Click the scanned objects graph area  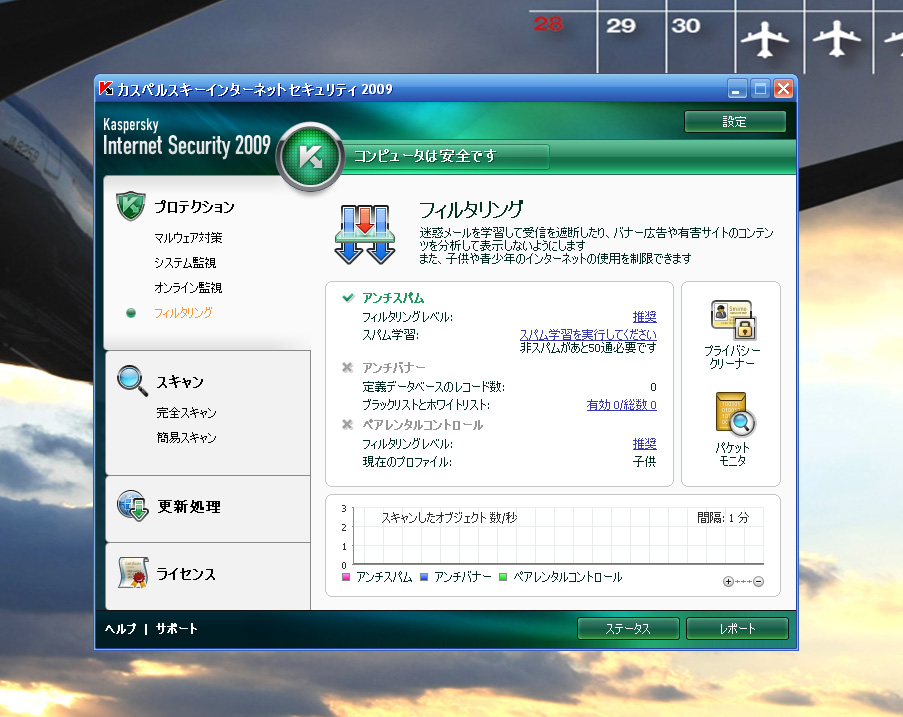[x=558, y=536]
